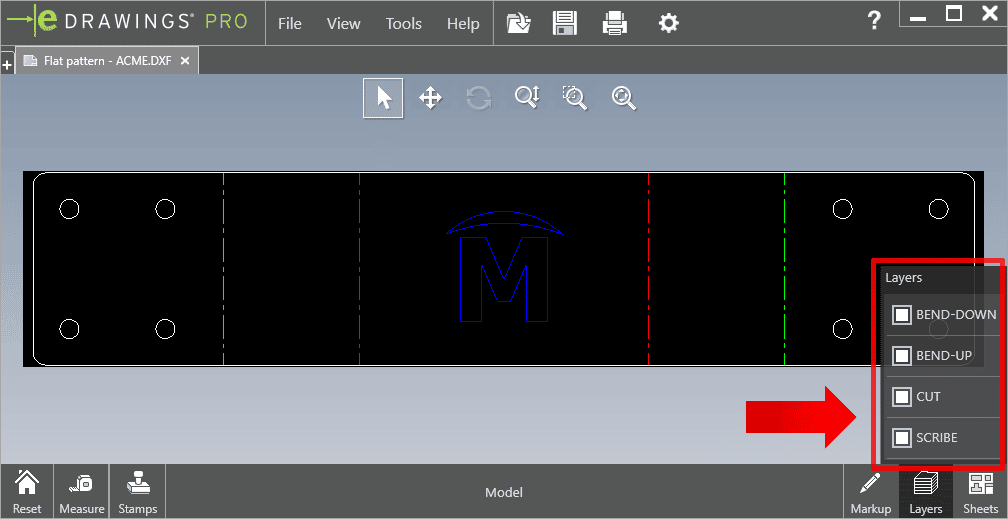Screen dimensions: 1008x519
Task: Maximize the eDrawings window
Action: (954, 14)
